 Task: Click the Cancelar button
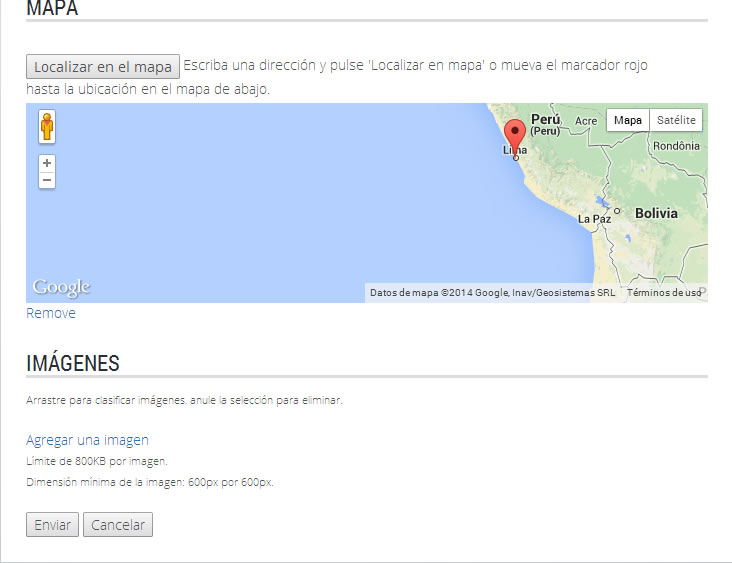coord(118,525)
